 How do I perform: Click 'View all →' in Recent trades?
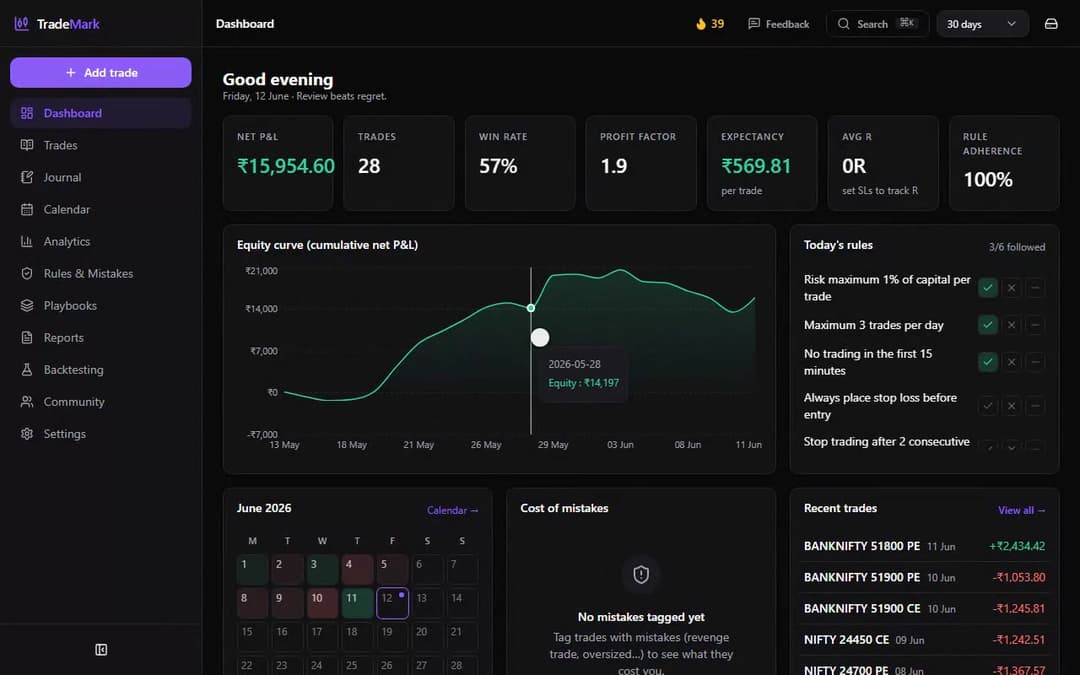point(1021,510)
